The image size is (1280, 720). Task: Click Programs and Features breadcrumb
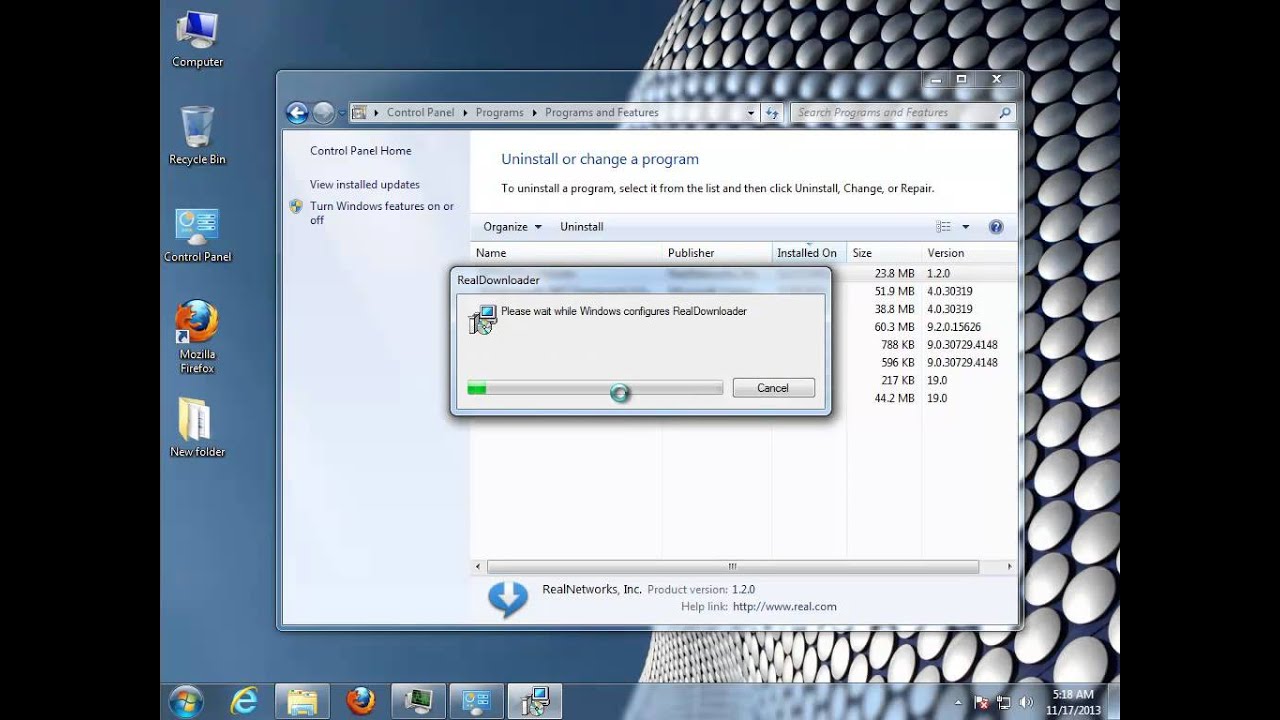point(601,113)
